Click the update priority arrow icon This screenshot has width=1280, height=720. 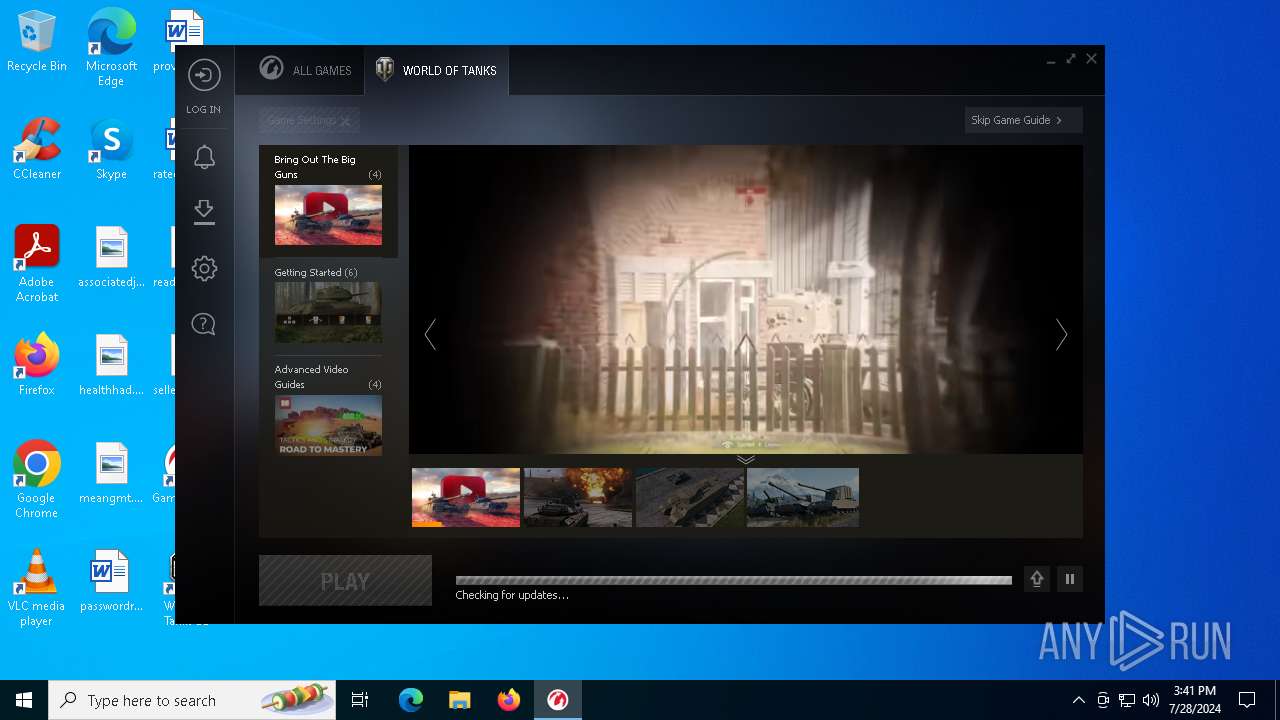click(x=1037, y=579)
